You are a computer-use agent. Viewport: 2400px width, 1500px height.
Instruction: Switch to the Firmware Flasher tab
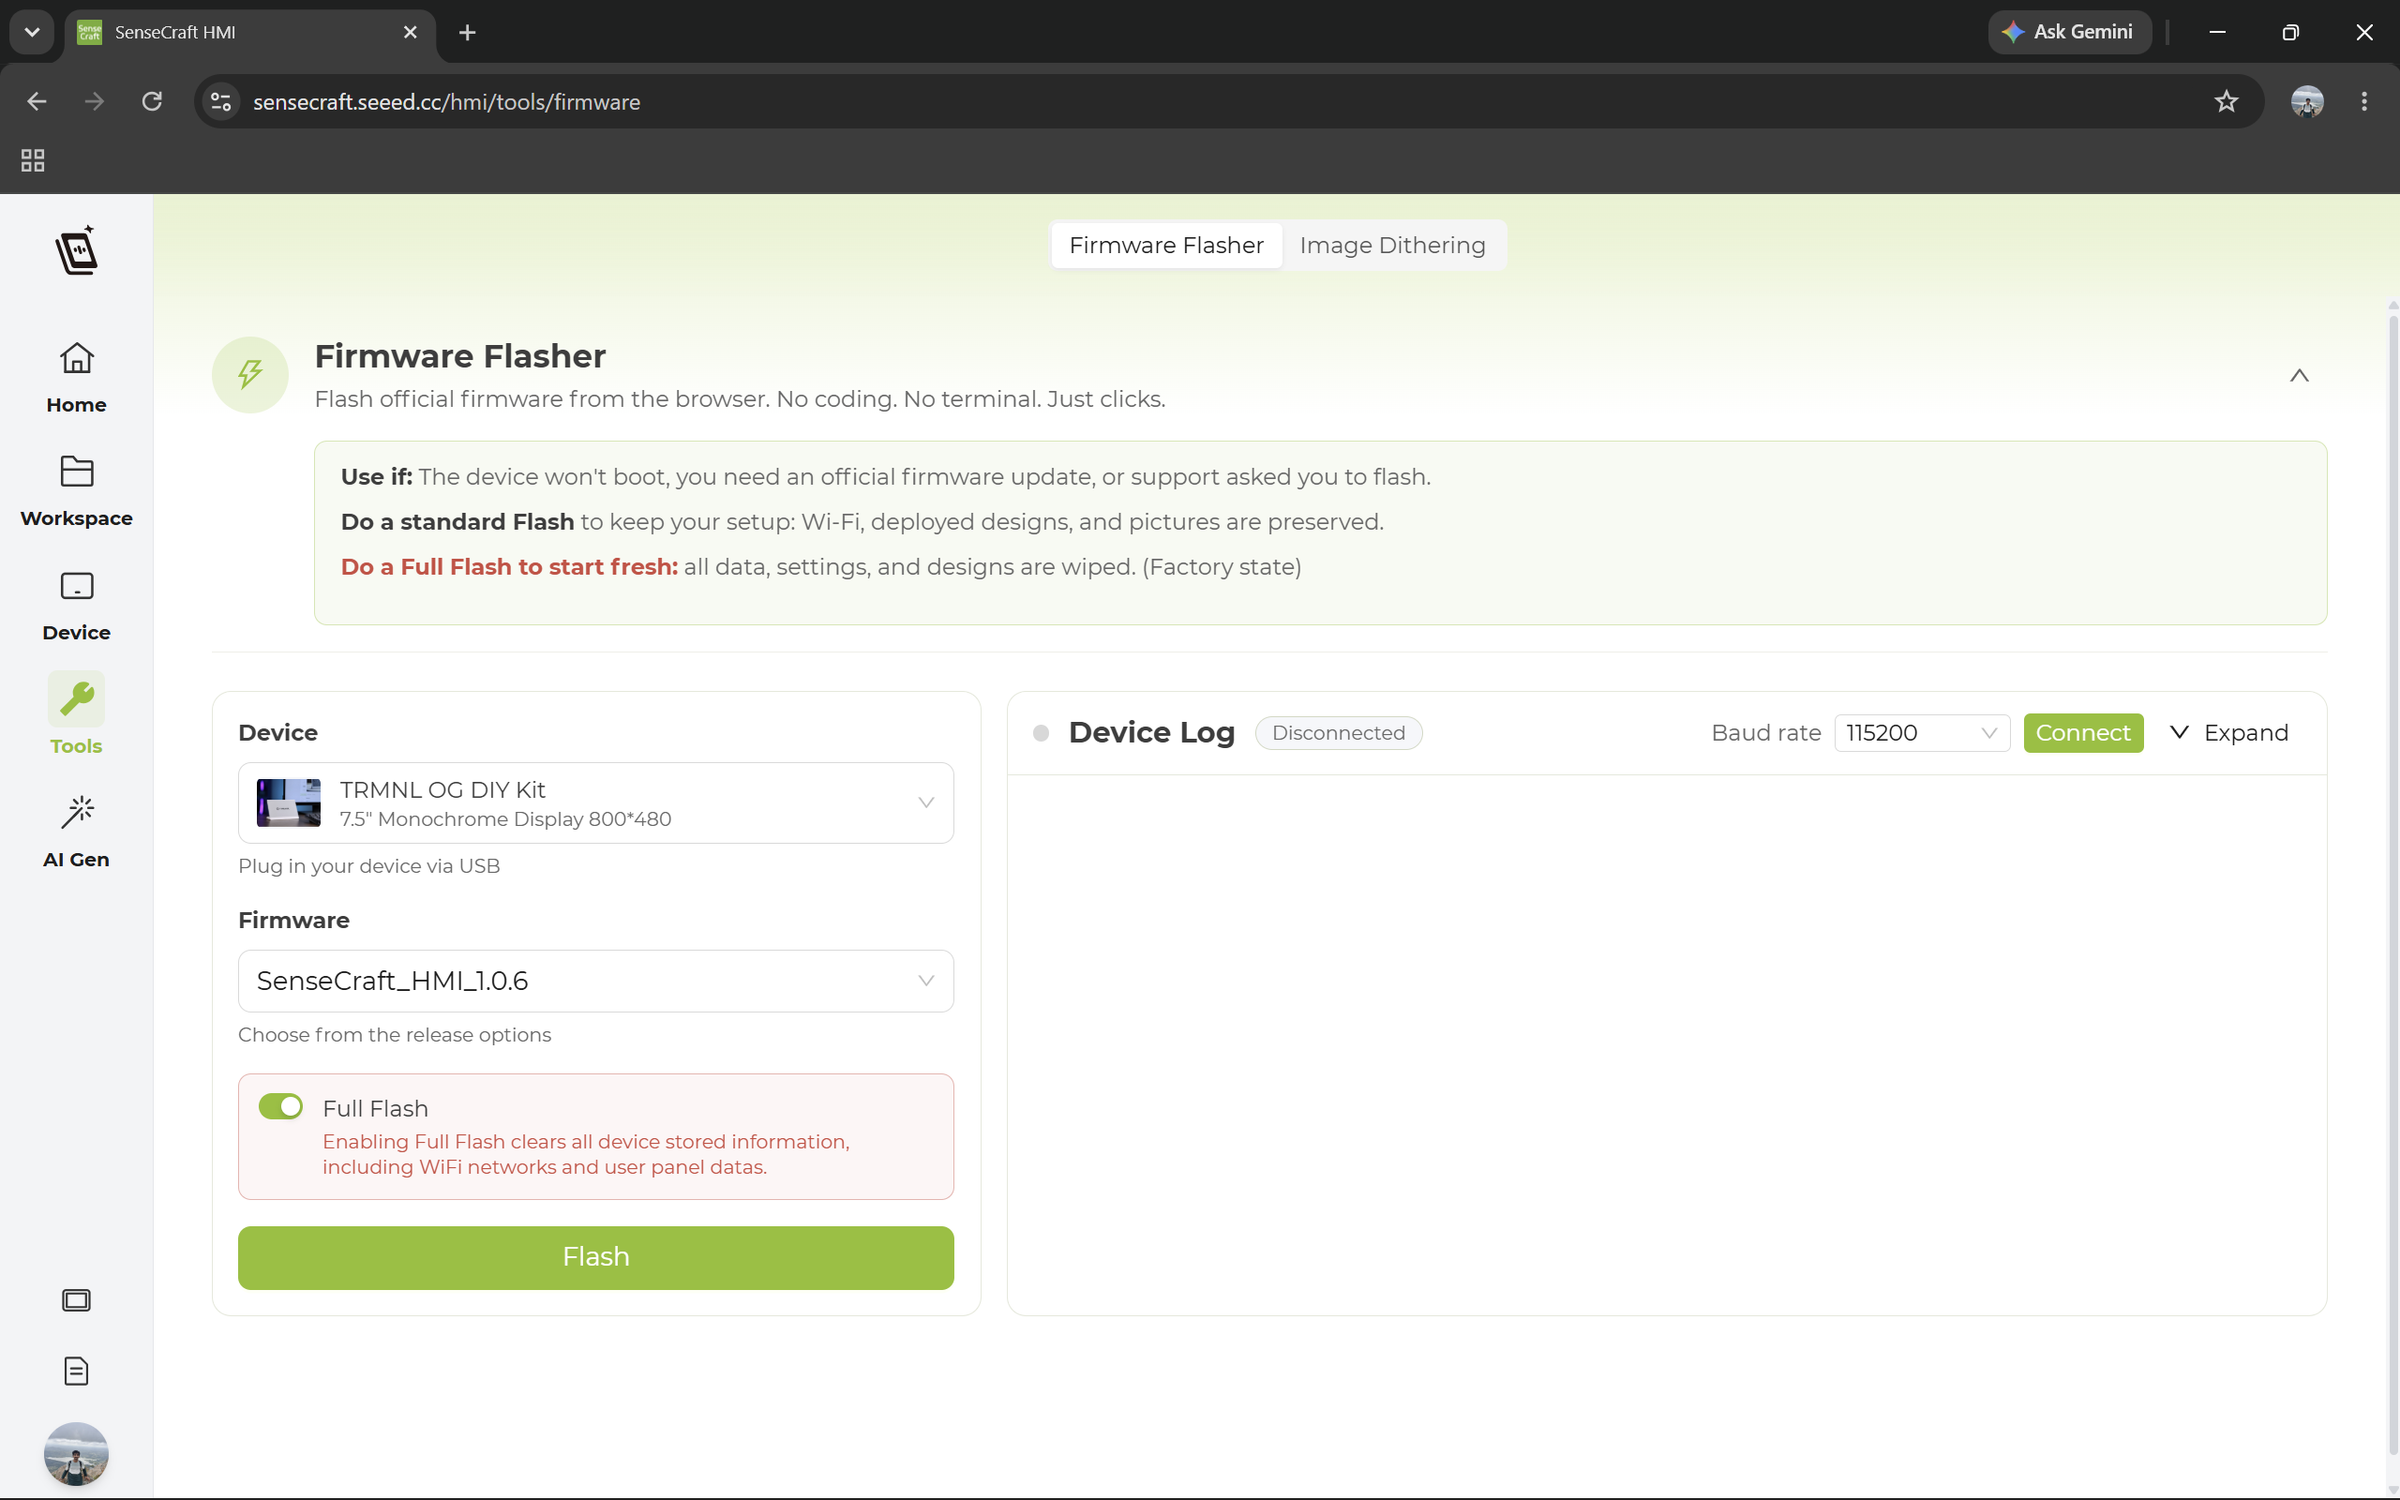[x=1166, y=245]
